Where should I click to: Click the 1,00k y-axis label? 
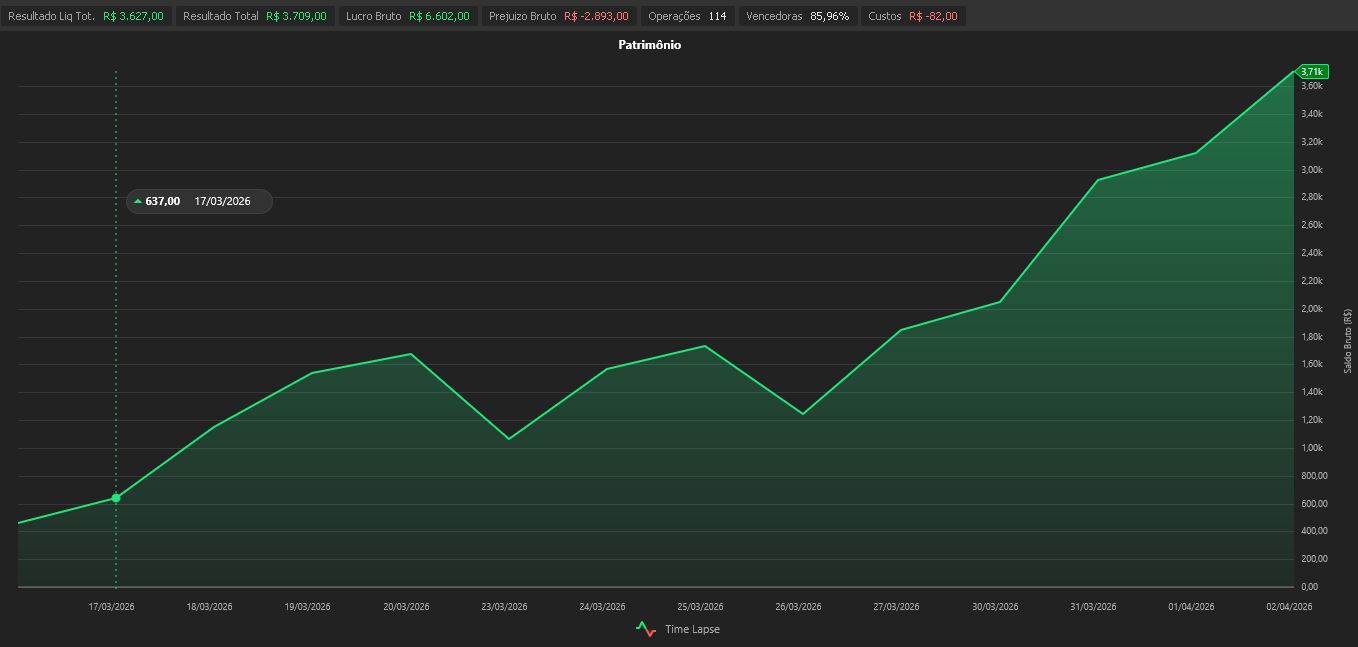point(1311,448)
